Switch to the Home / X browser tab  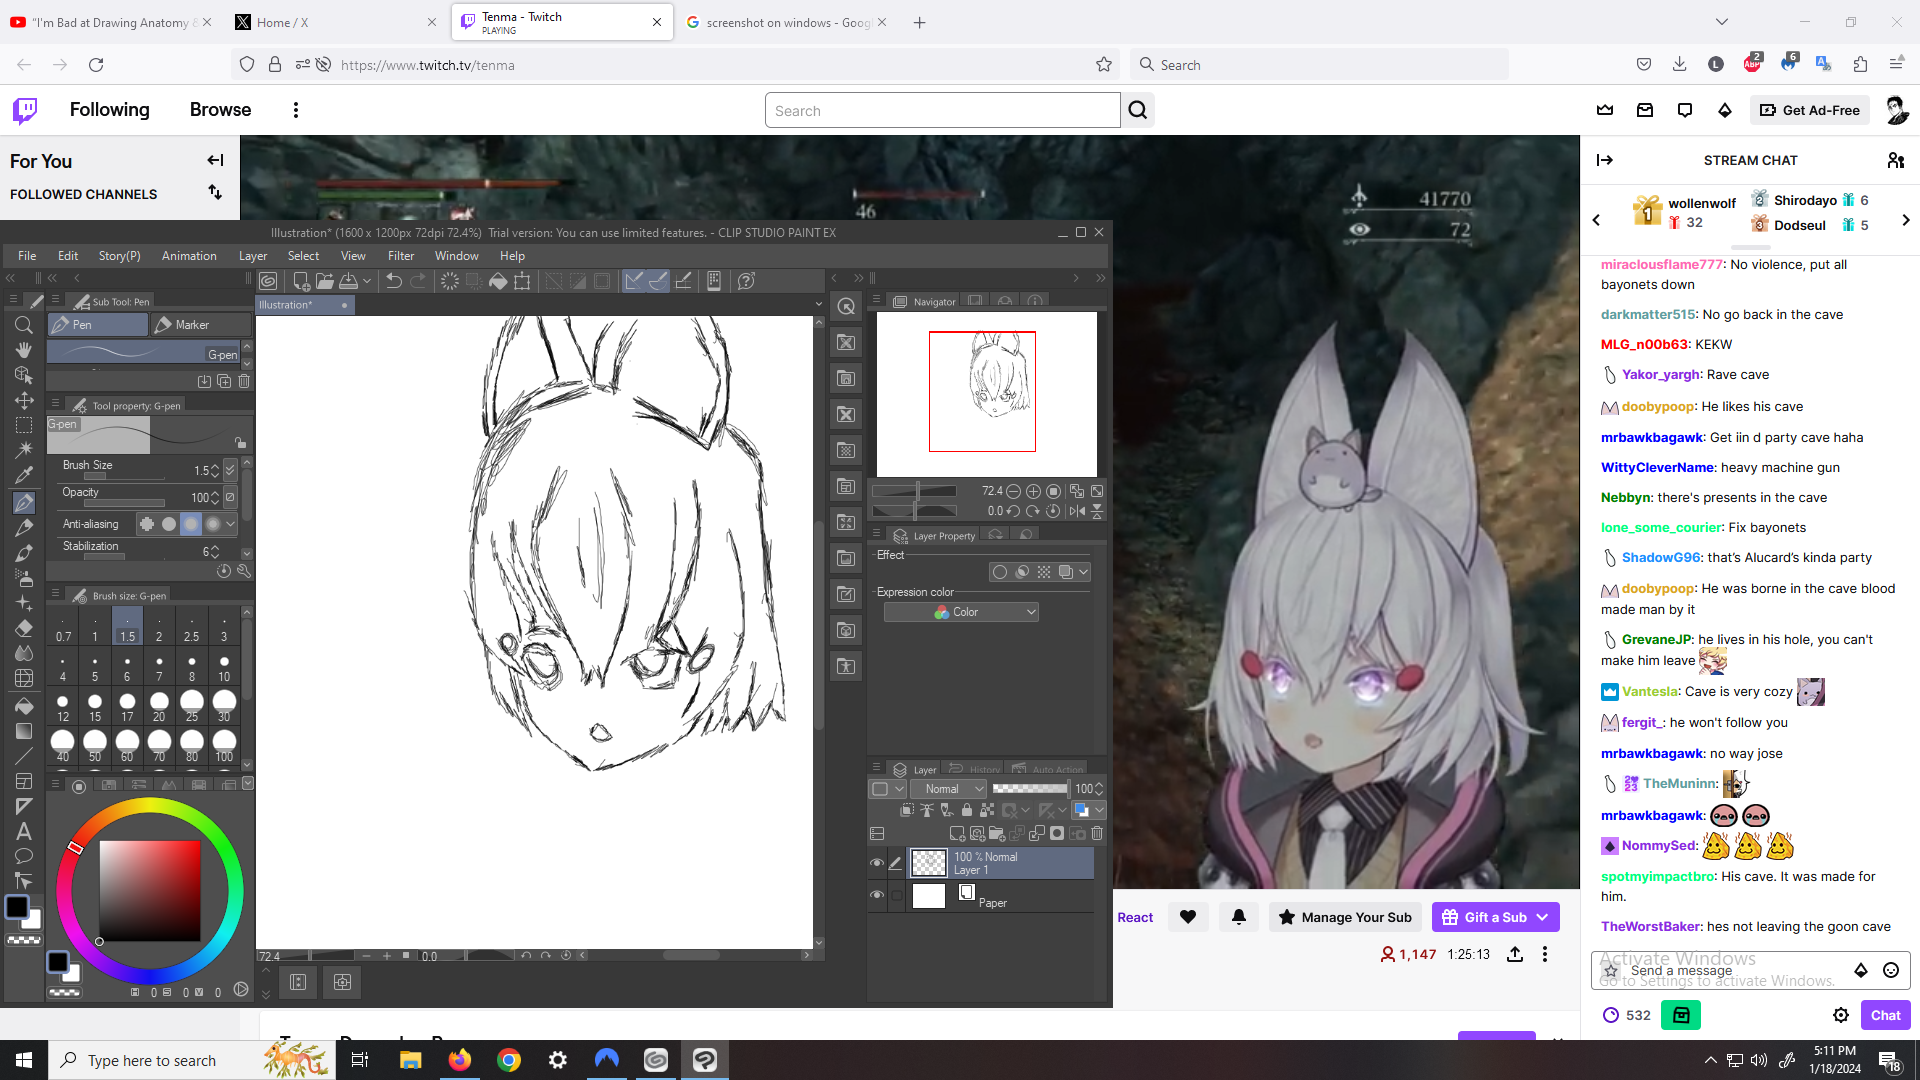(x=335, y=22)
